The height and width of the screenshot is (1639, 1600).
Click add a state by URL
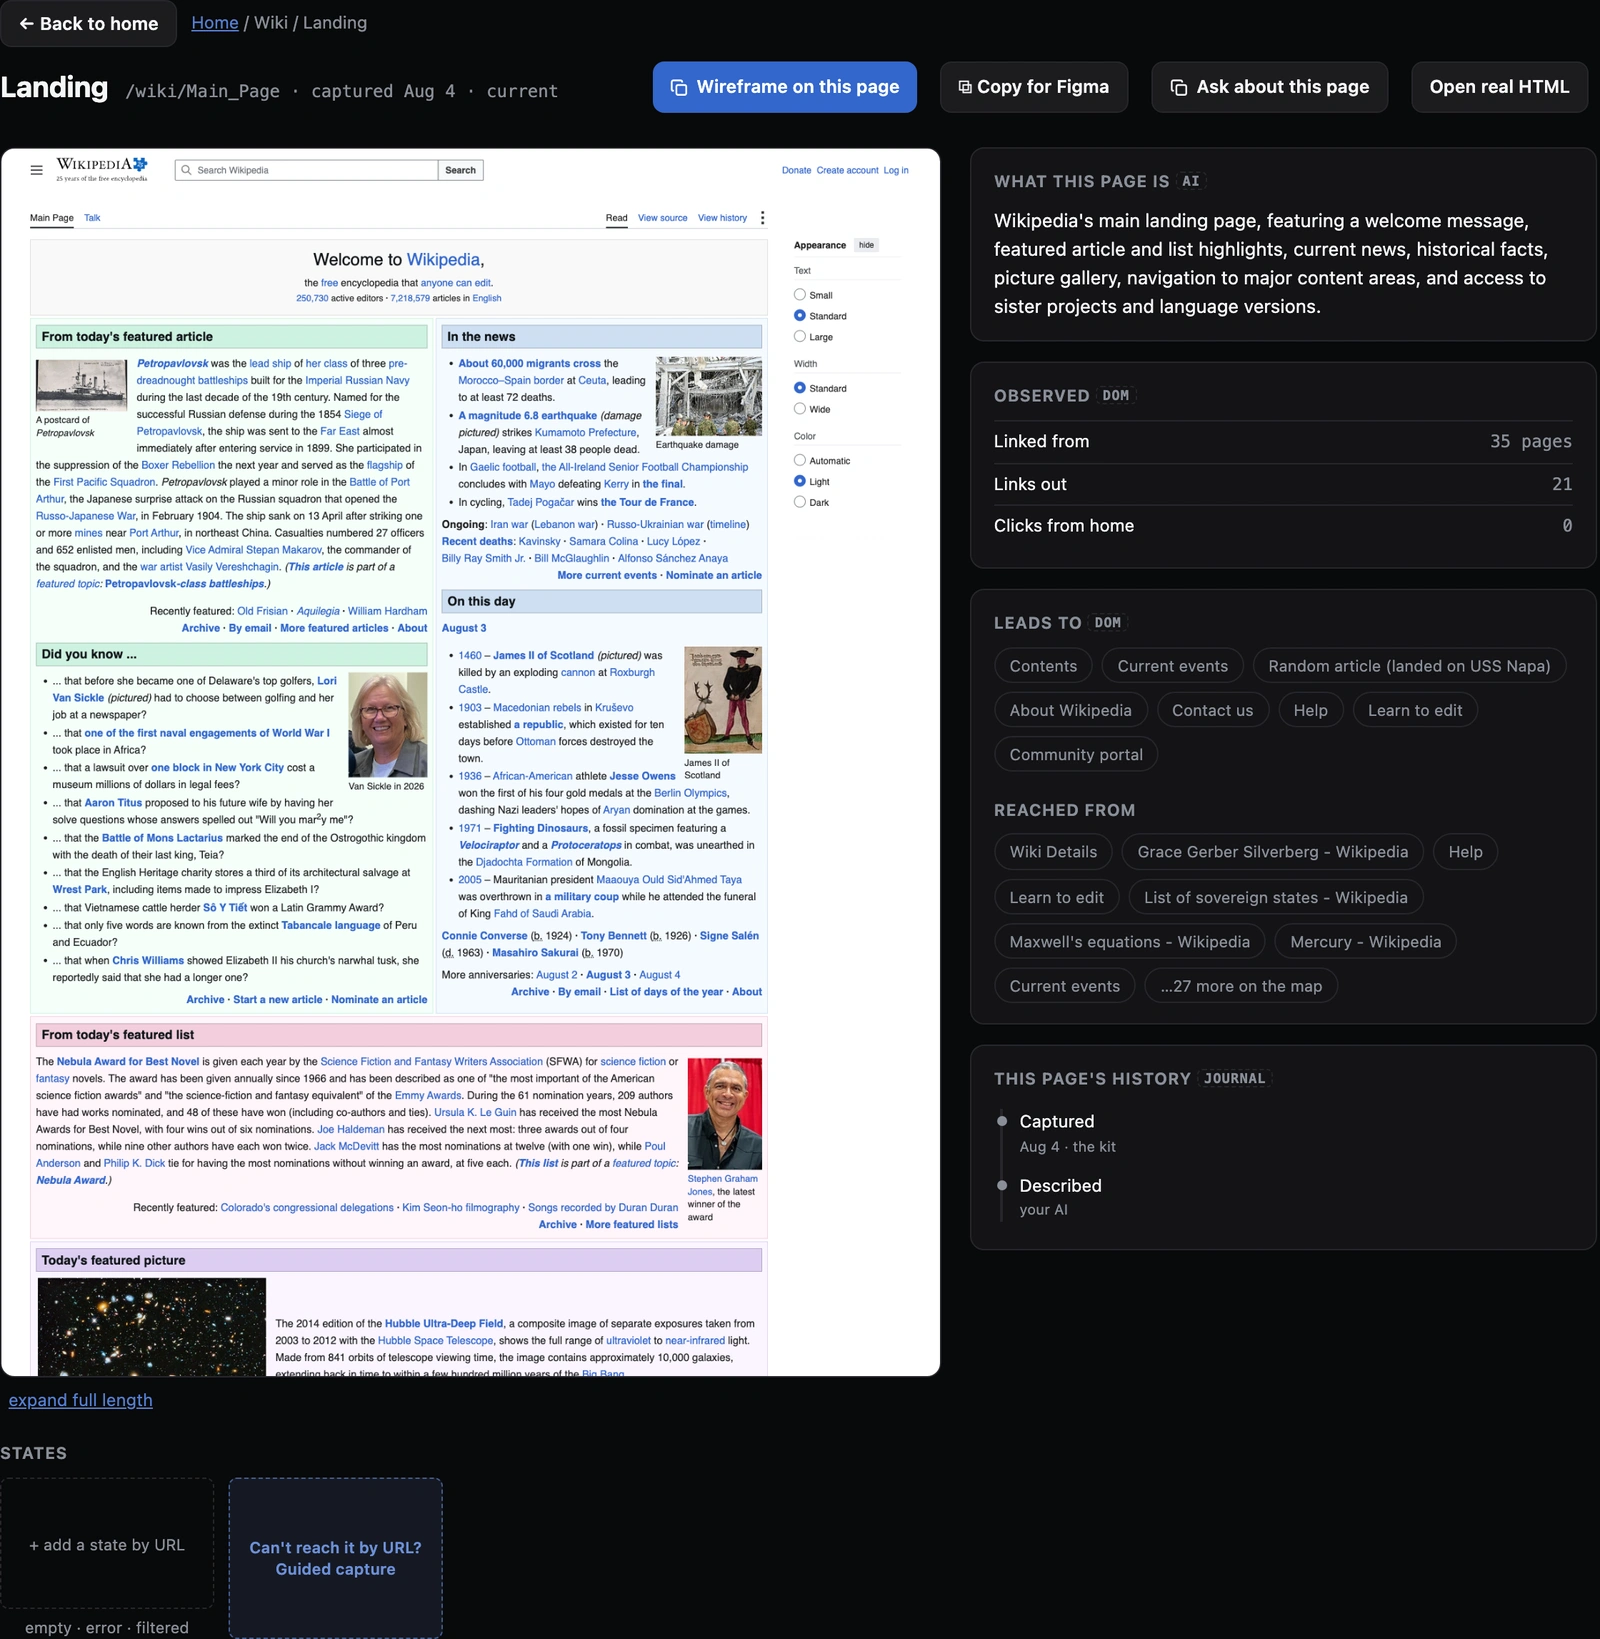tap(107, 1544)
